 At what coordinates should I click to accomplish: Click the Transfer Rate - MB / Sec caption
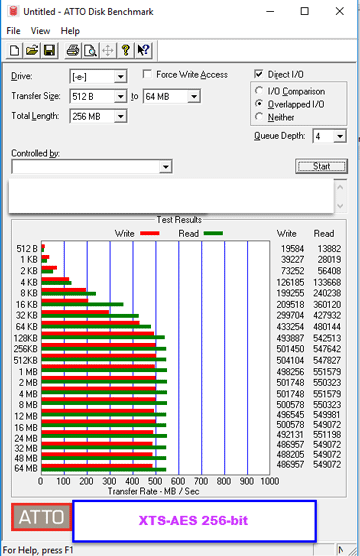pos(154,491)
